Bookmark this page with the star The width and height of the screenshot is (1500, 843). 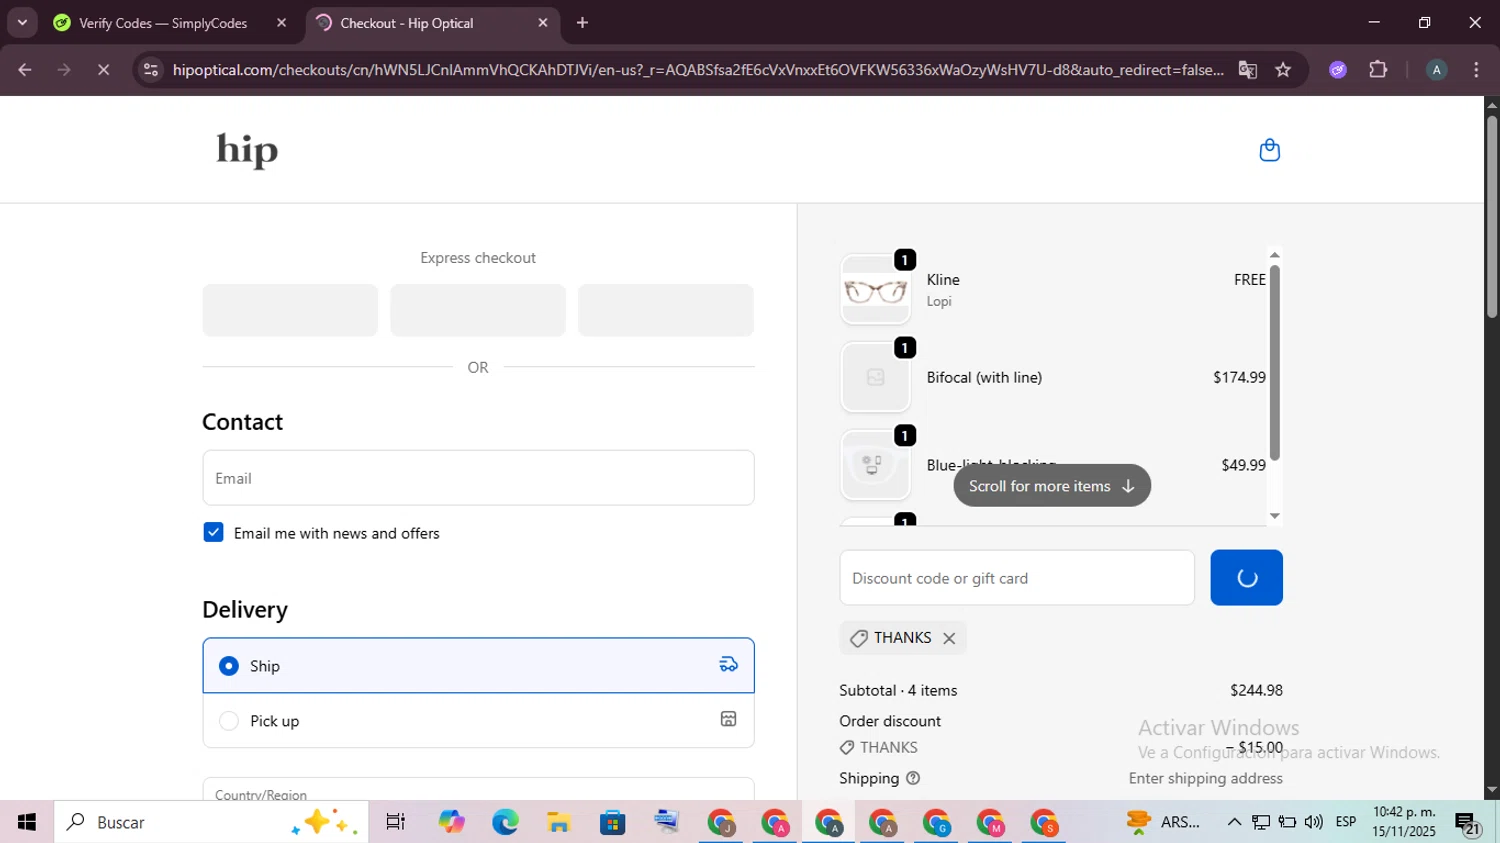[x=1283, y=70]
